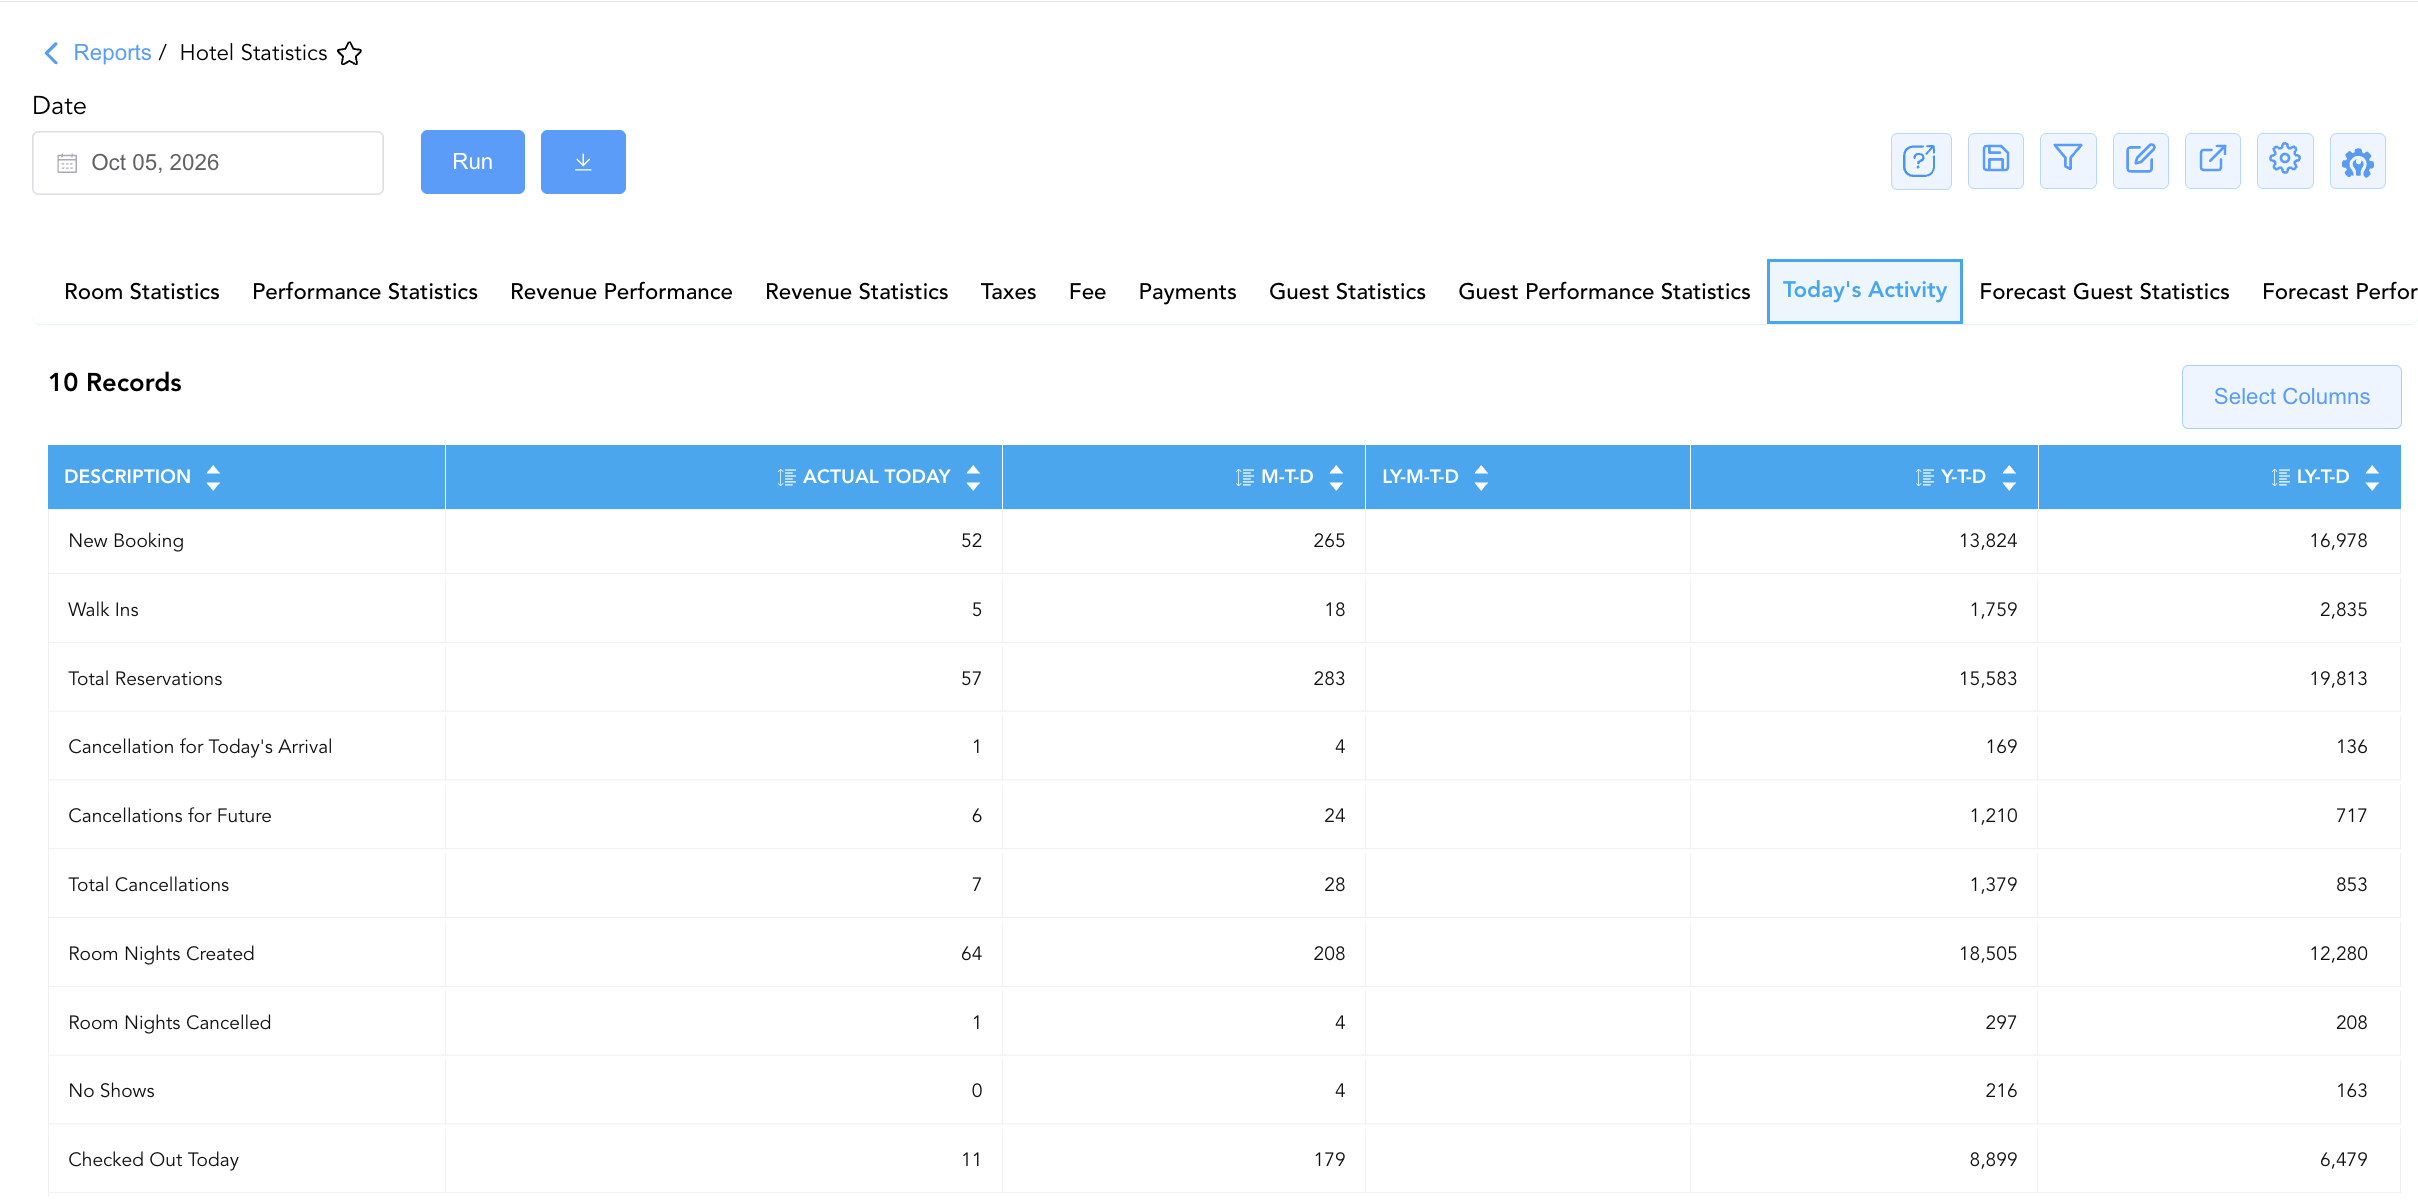Click the Walk Ins row label

pos(103,610)
